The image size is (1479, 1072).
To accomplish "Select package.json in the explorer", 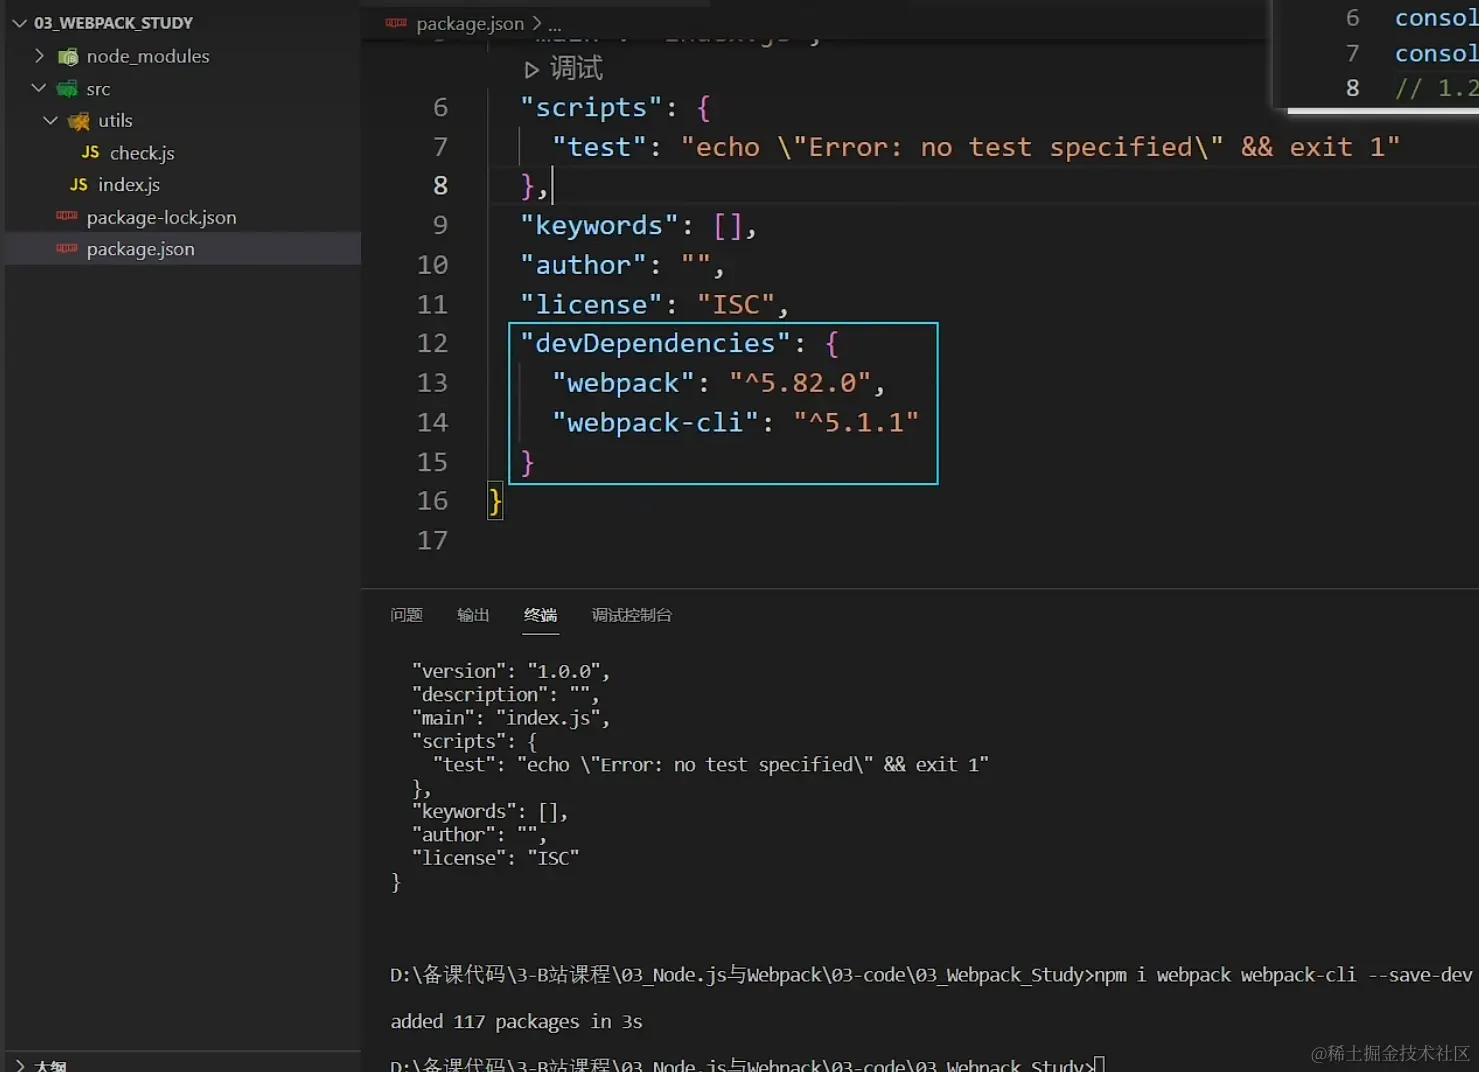I will (141, 249).
